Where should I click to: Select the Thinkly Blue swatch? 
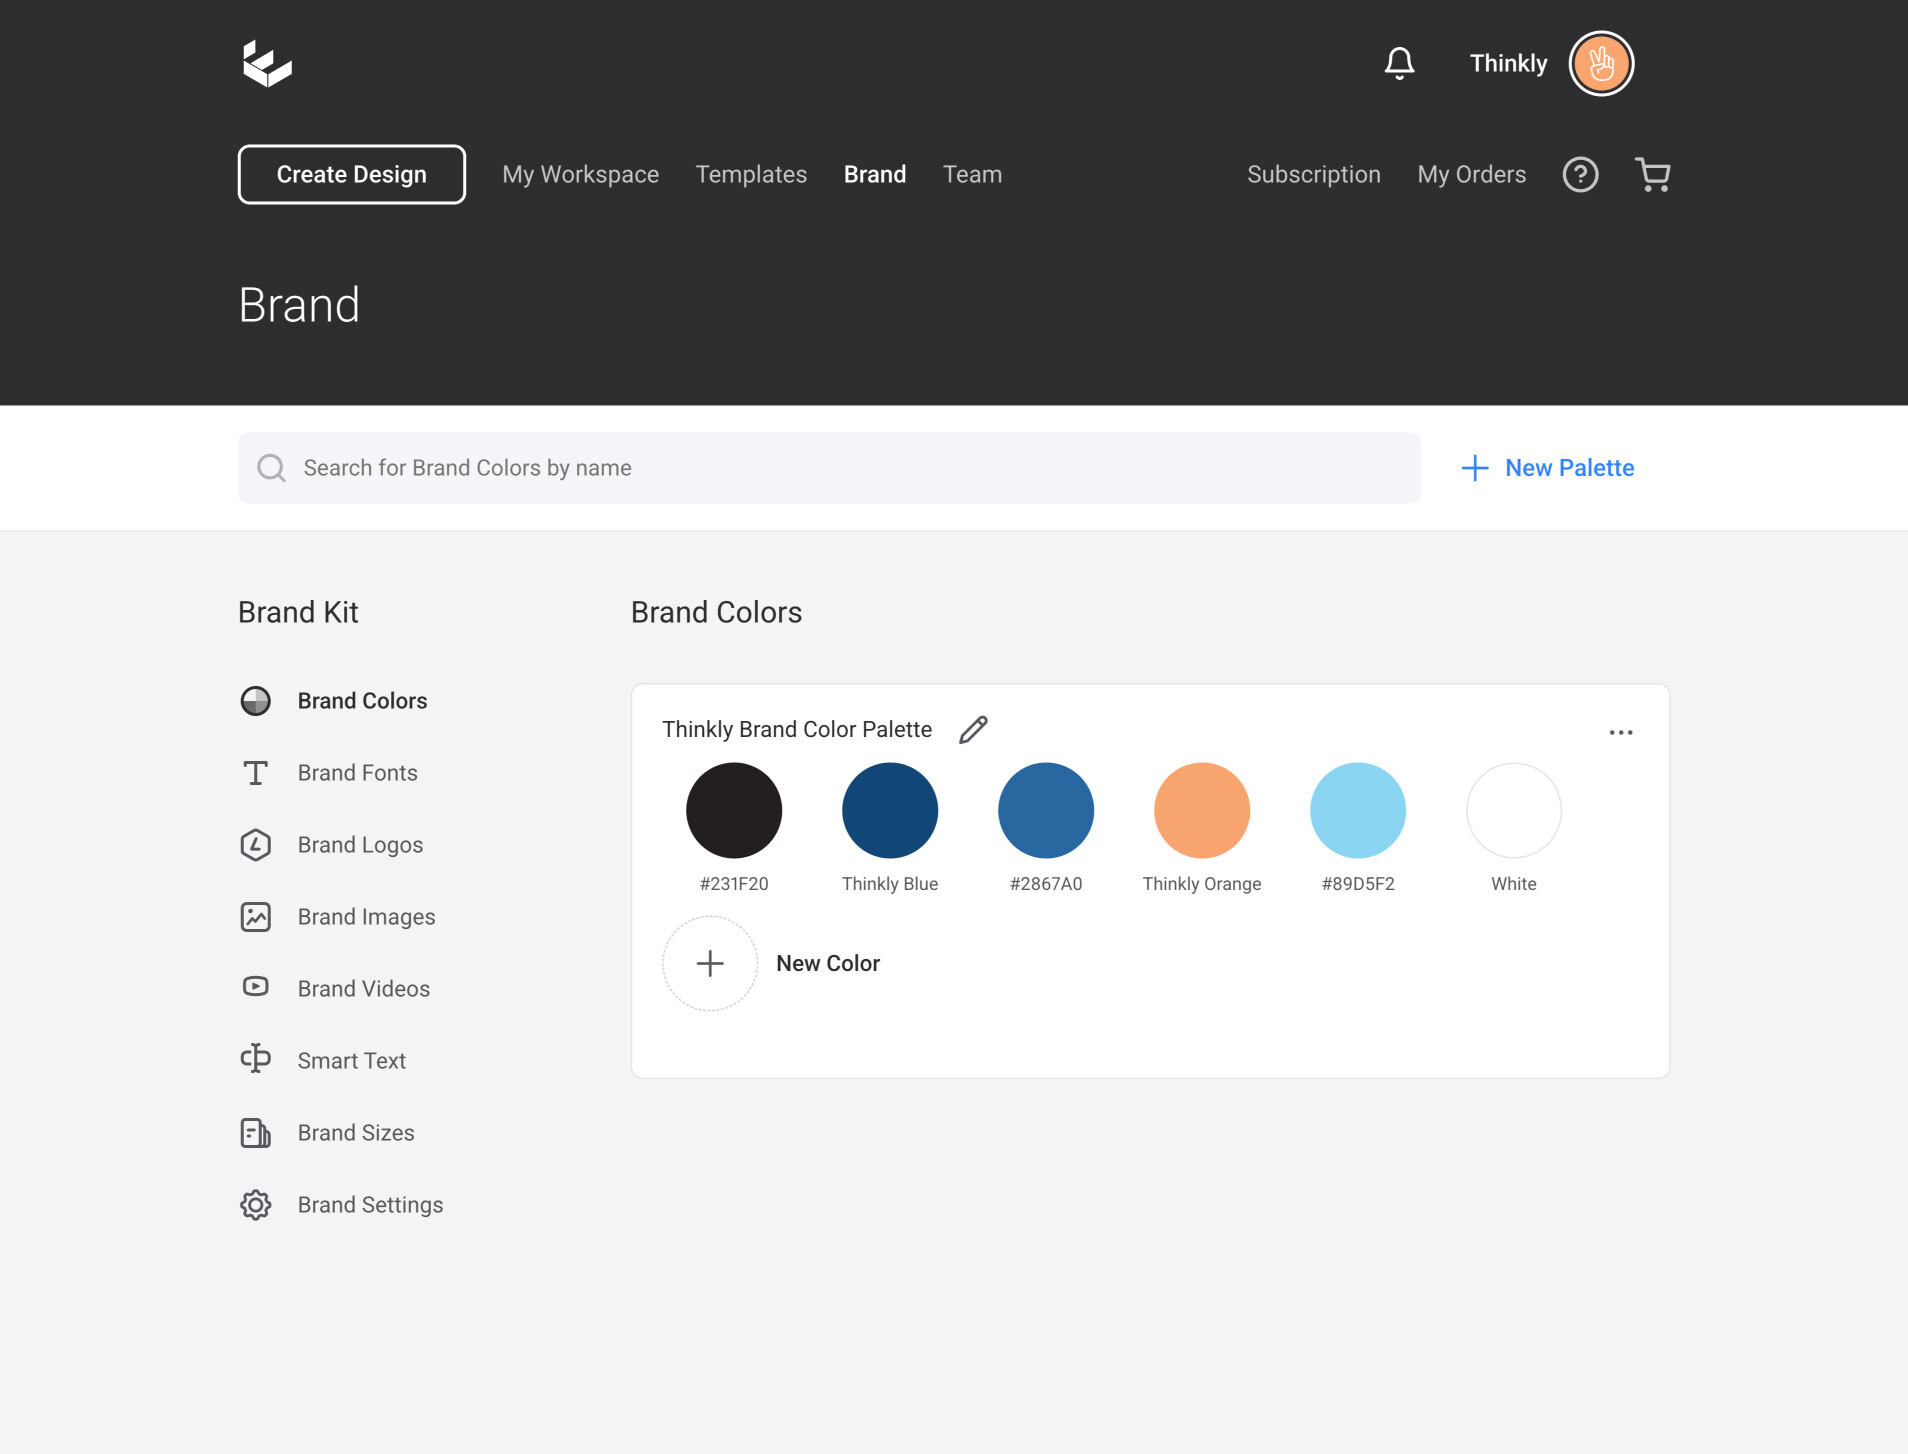[890, 811]
